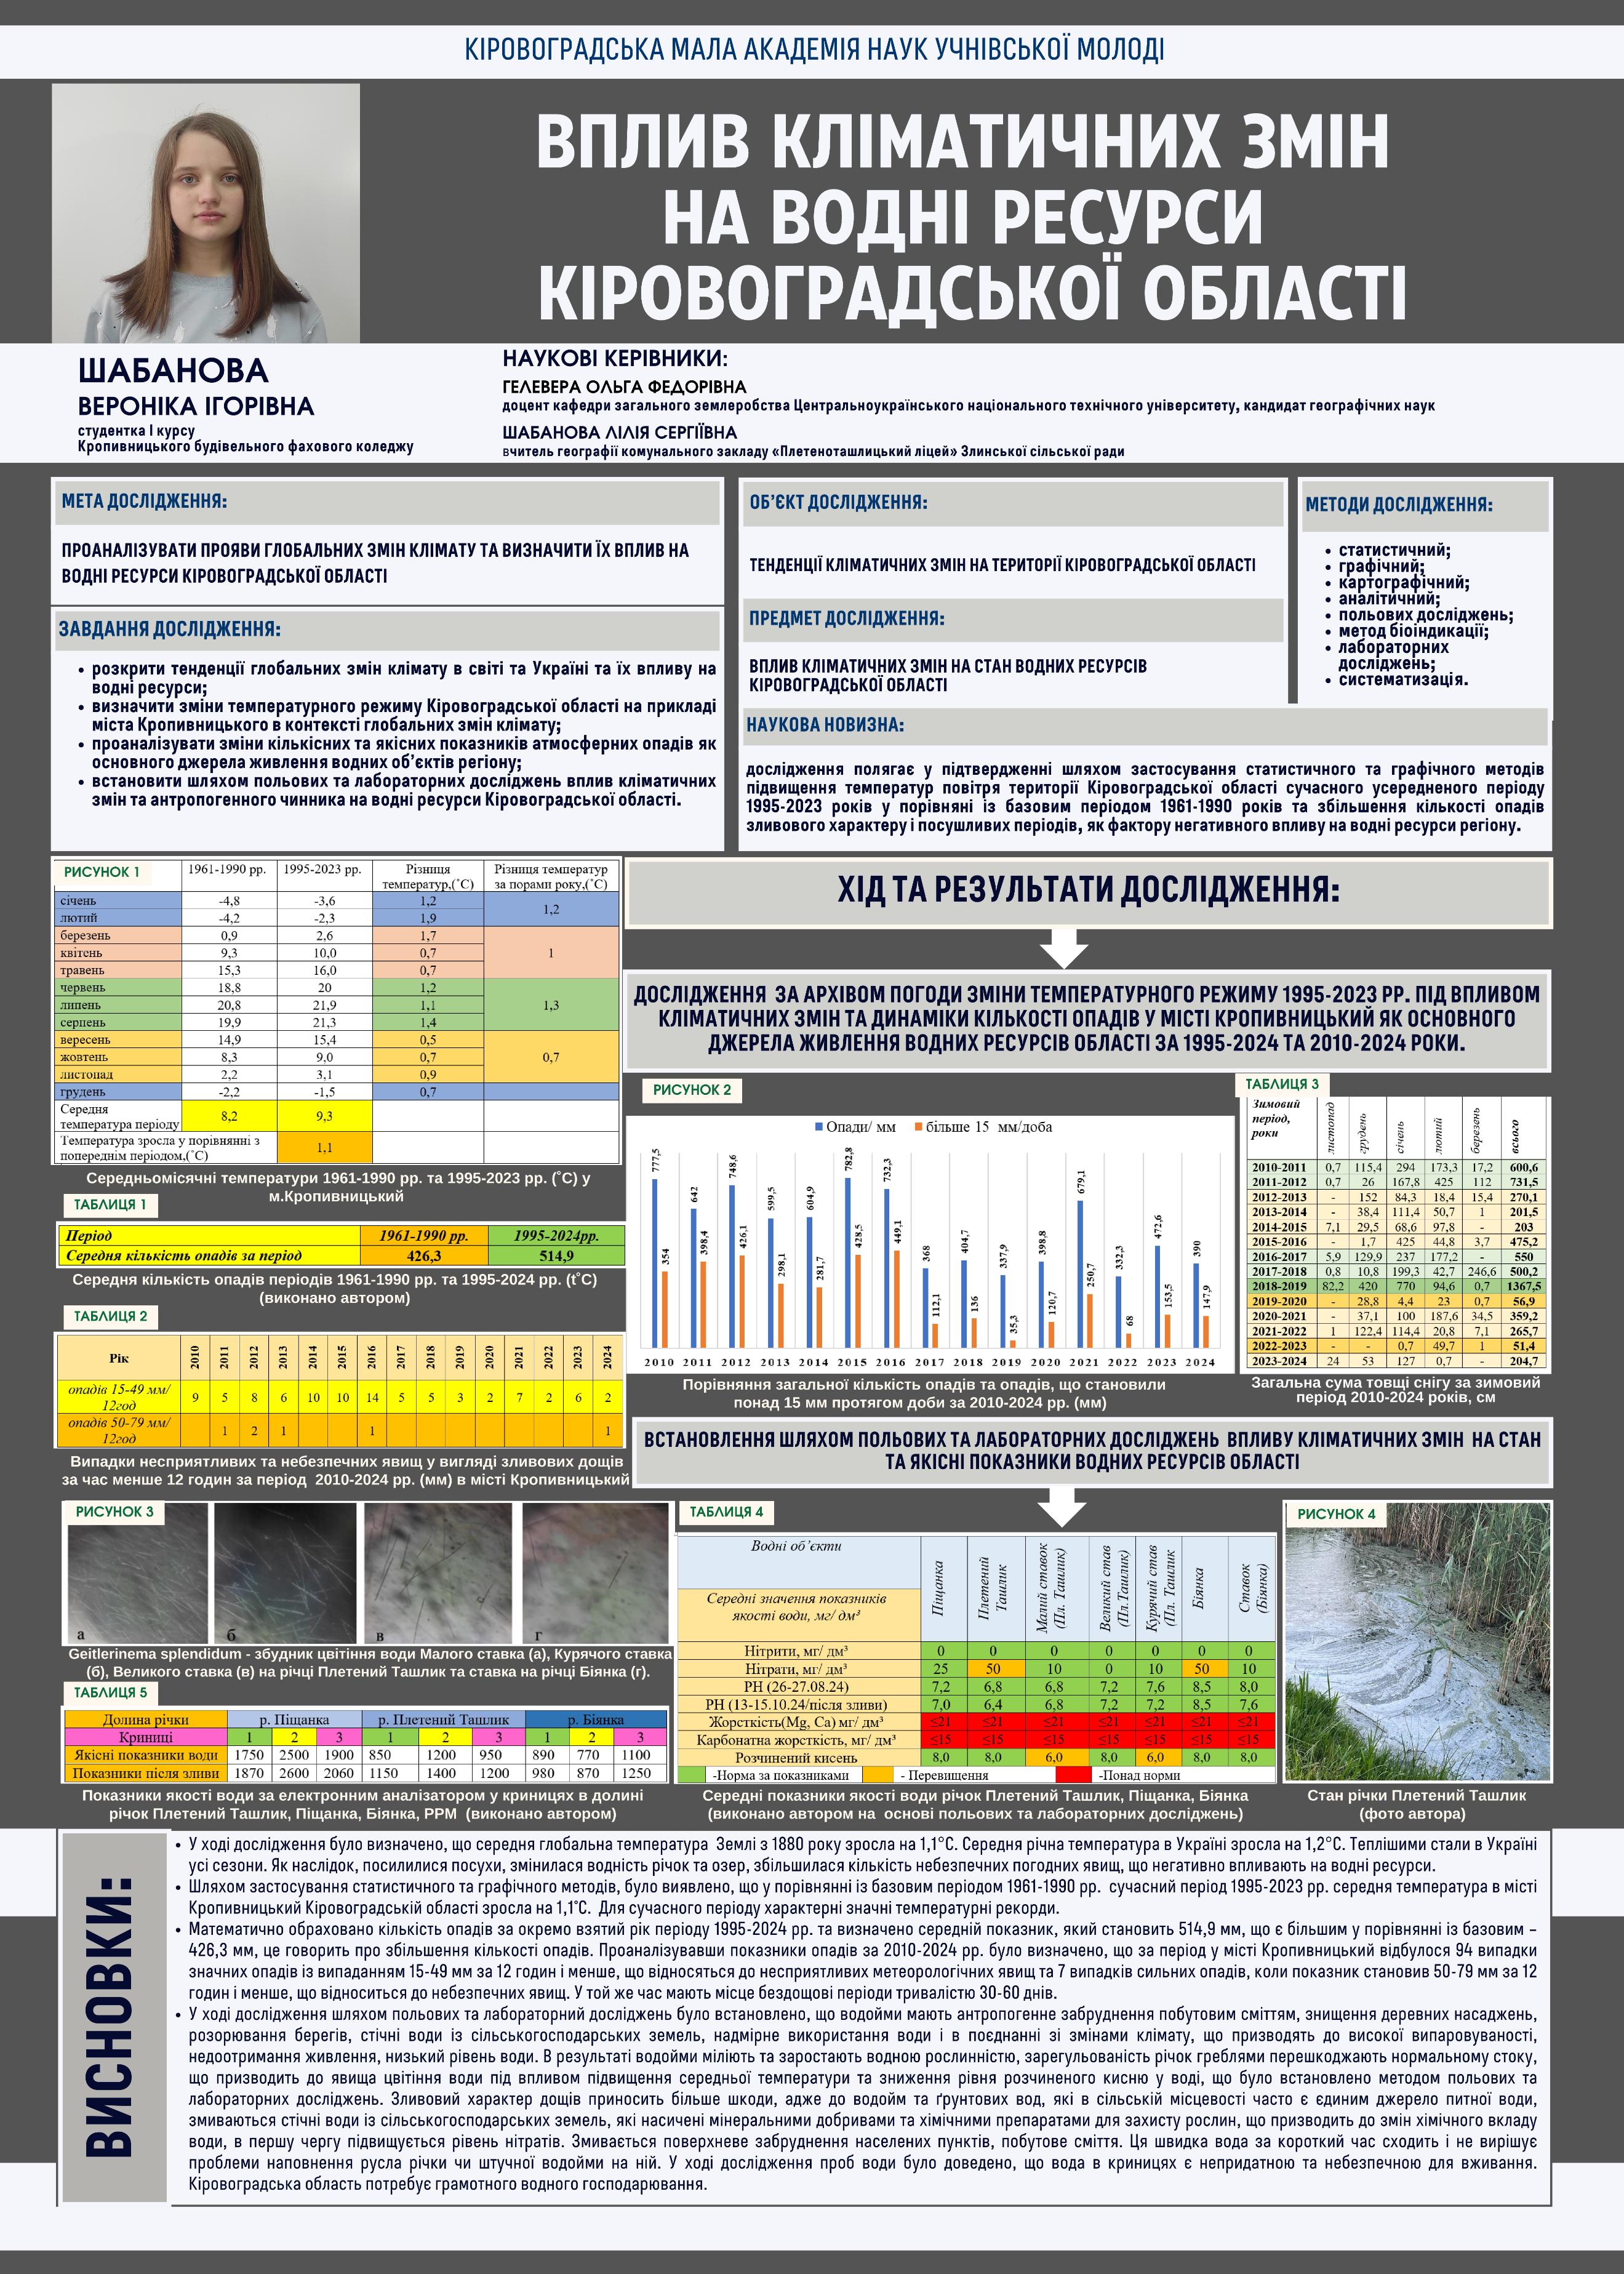1624x2274 pixels.
Task: Click the 'ТАБЛИЦЯ 4' label
Action: [726, 1512]
